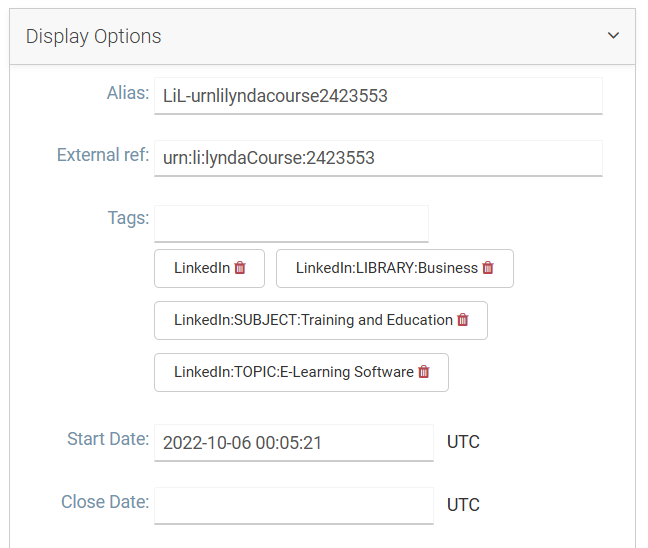Screen dimensions: 648x548
Task: Click the empty Close Date field
Action: click(293, 505)
